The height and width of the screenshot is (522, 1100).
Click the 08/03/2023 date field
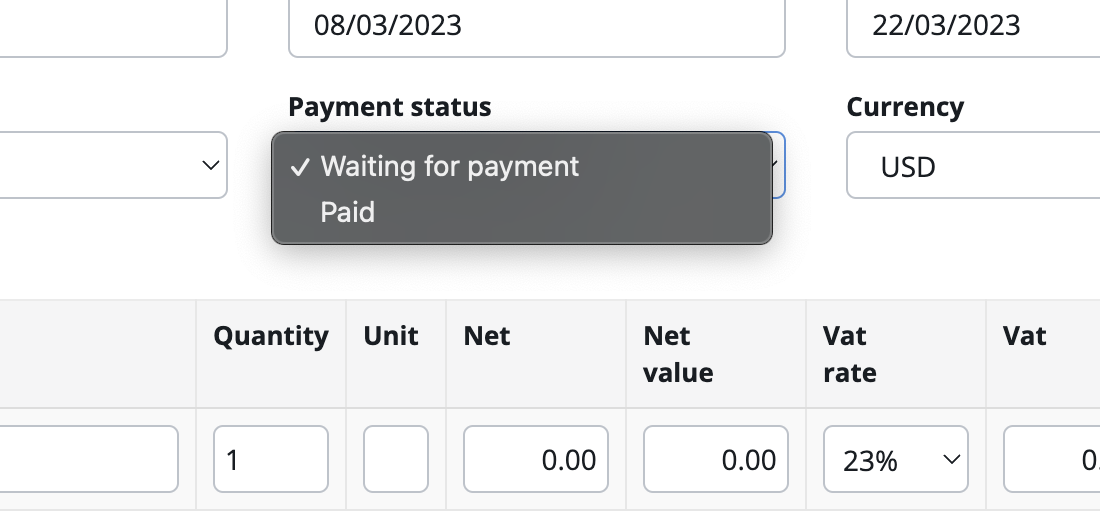[x=536, y=26]
